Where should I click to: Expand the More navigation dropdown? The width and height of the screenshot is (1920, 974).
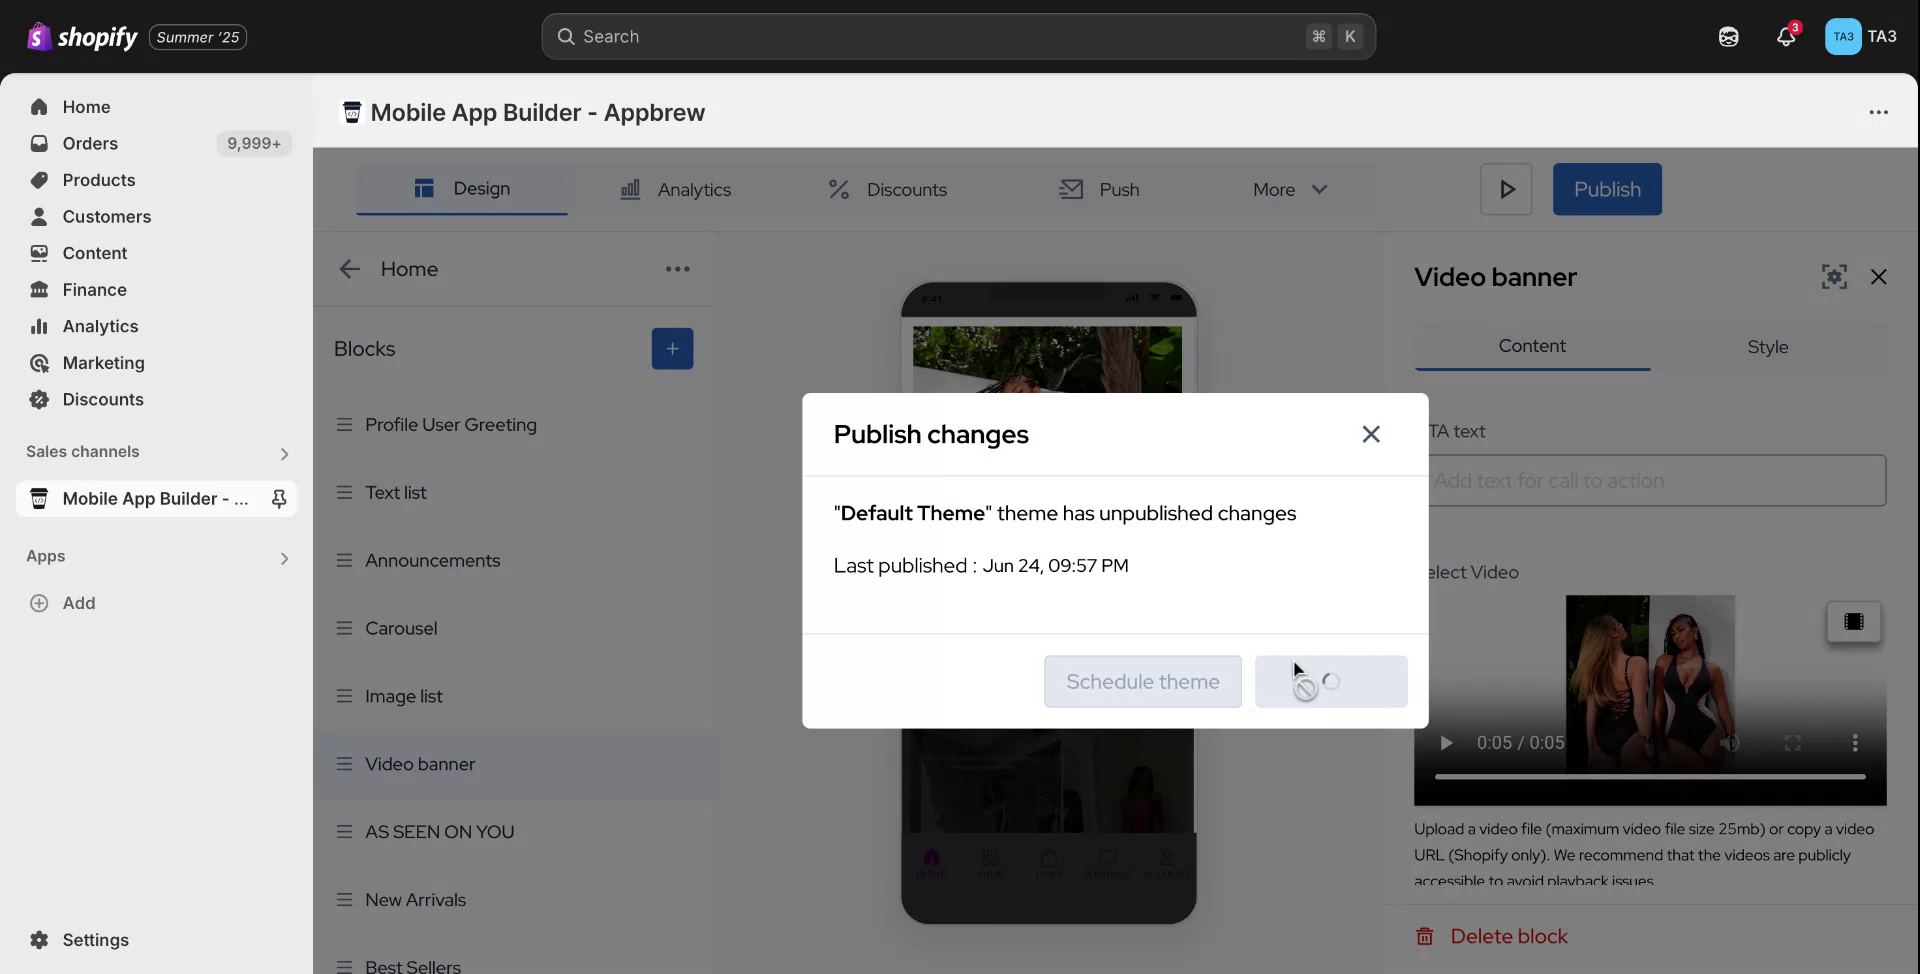tap(1288, 189)
